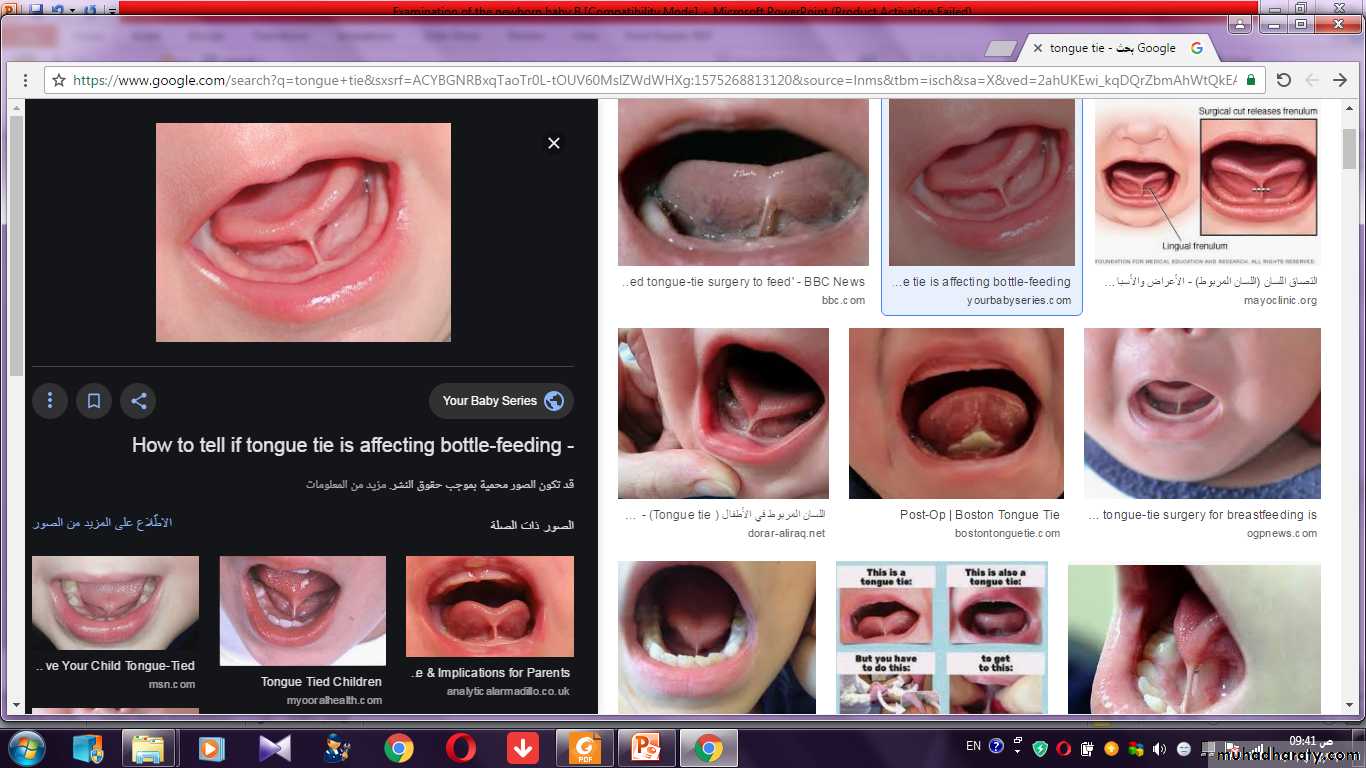
Task: Open Opera browser from the taskbar
Action: (461, 748)
